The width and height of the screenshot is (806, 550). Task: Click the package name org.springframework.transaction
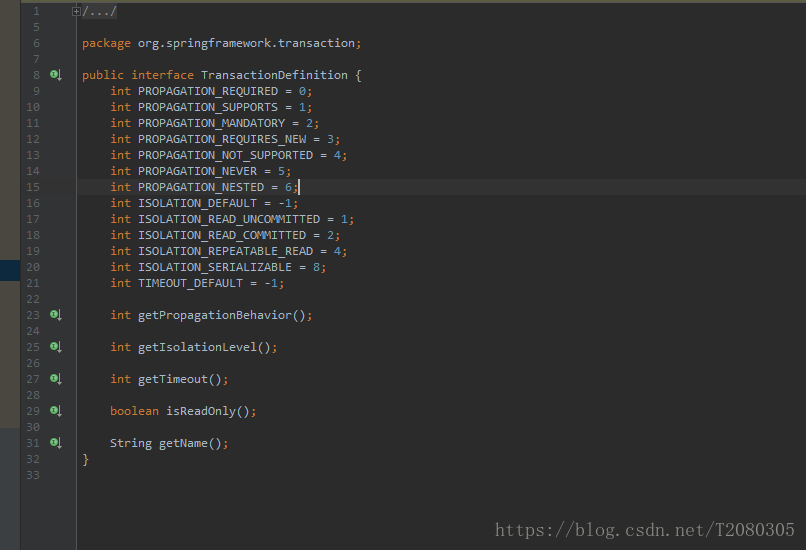click(246, 43)
